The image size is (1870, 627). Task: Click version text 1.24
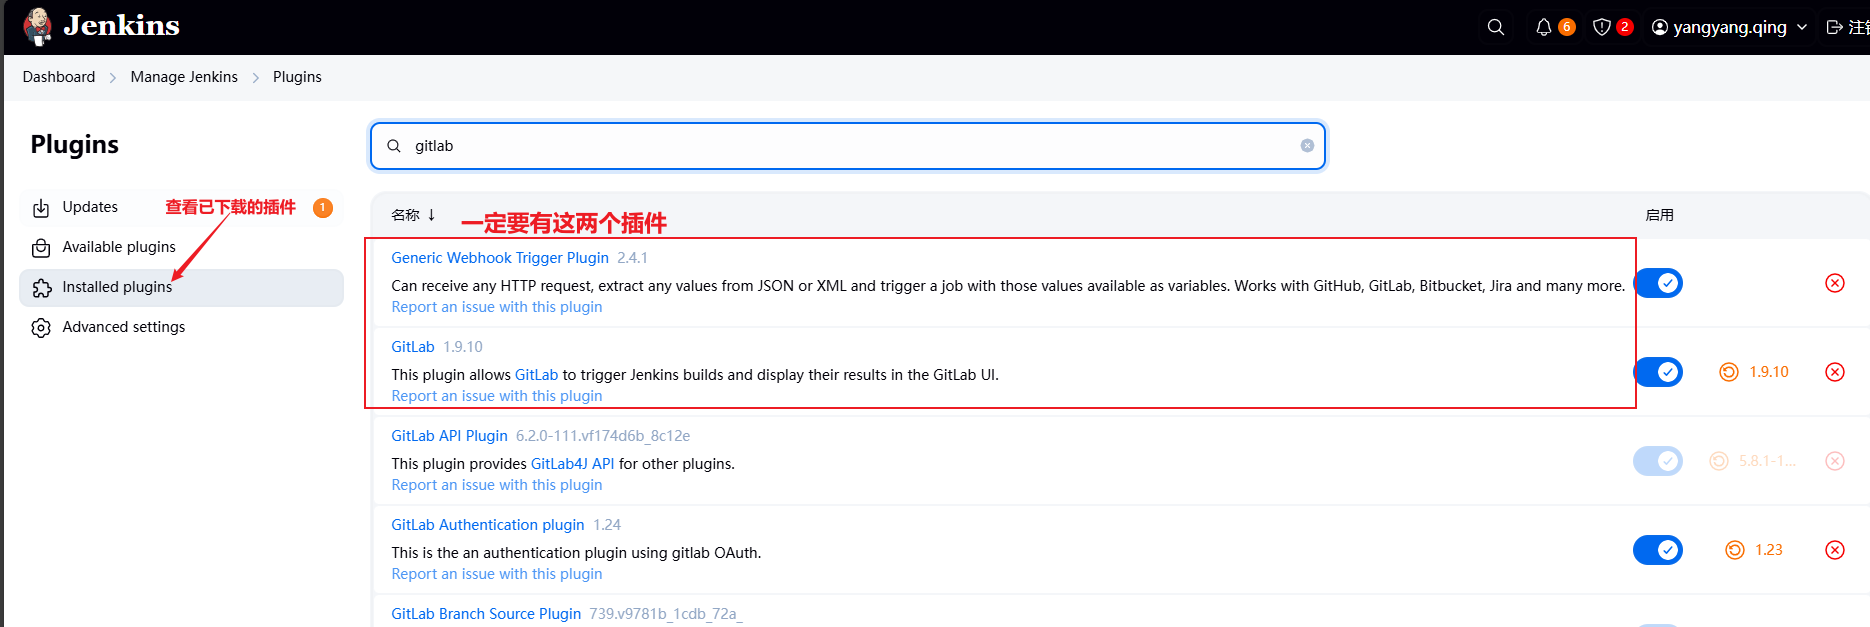click(607, 525)
